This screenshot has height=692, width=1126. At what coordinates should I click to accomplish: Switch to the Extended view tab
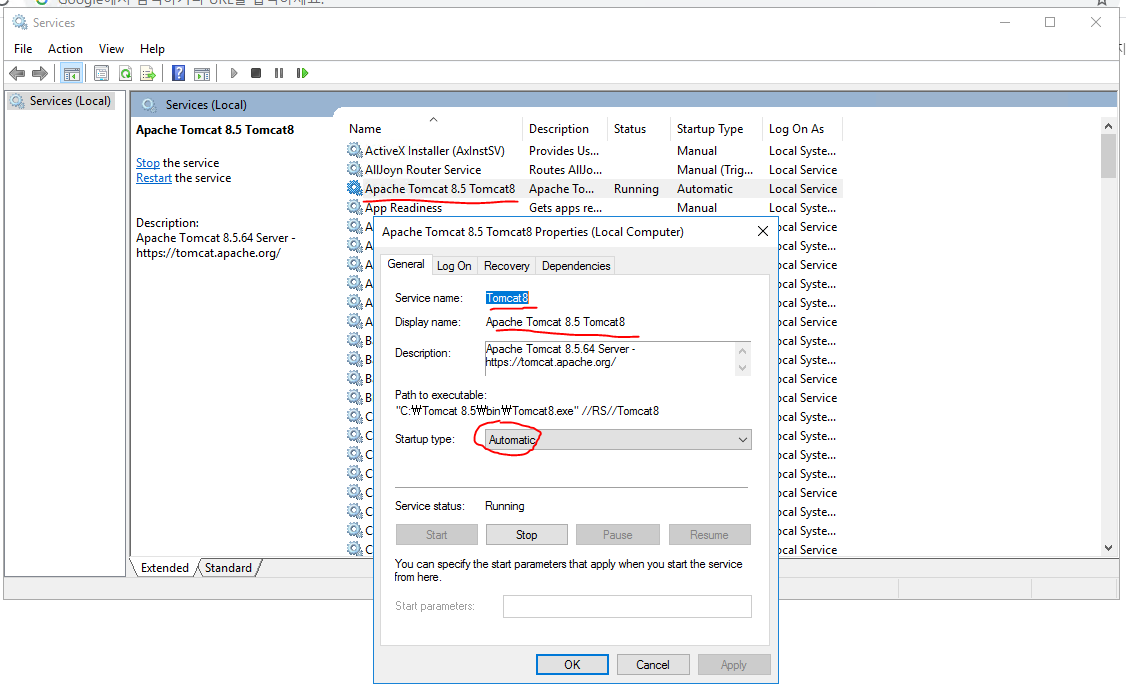point(164,568)
